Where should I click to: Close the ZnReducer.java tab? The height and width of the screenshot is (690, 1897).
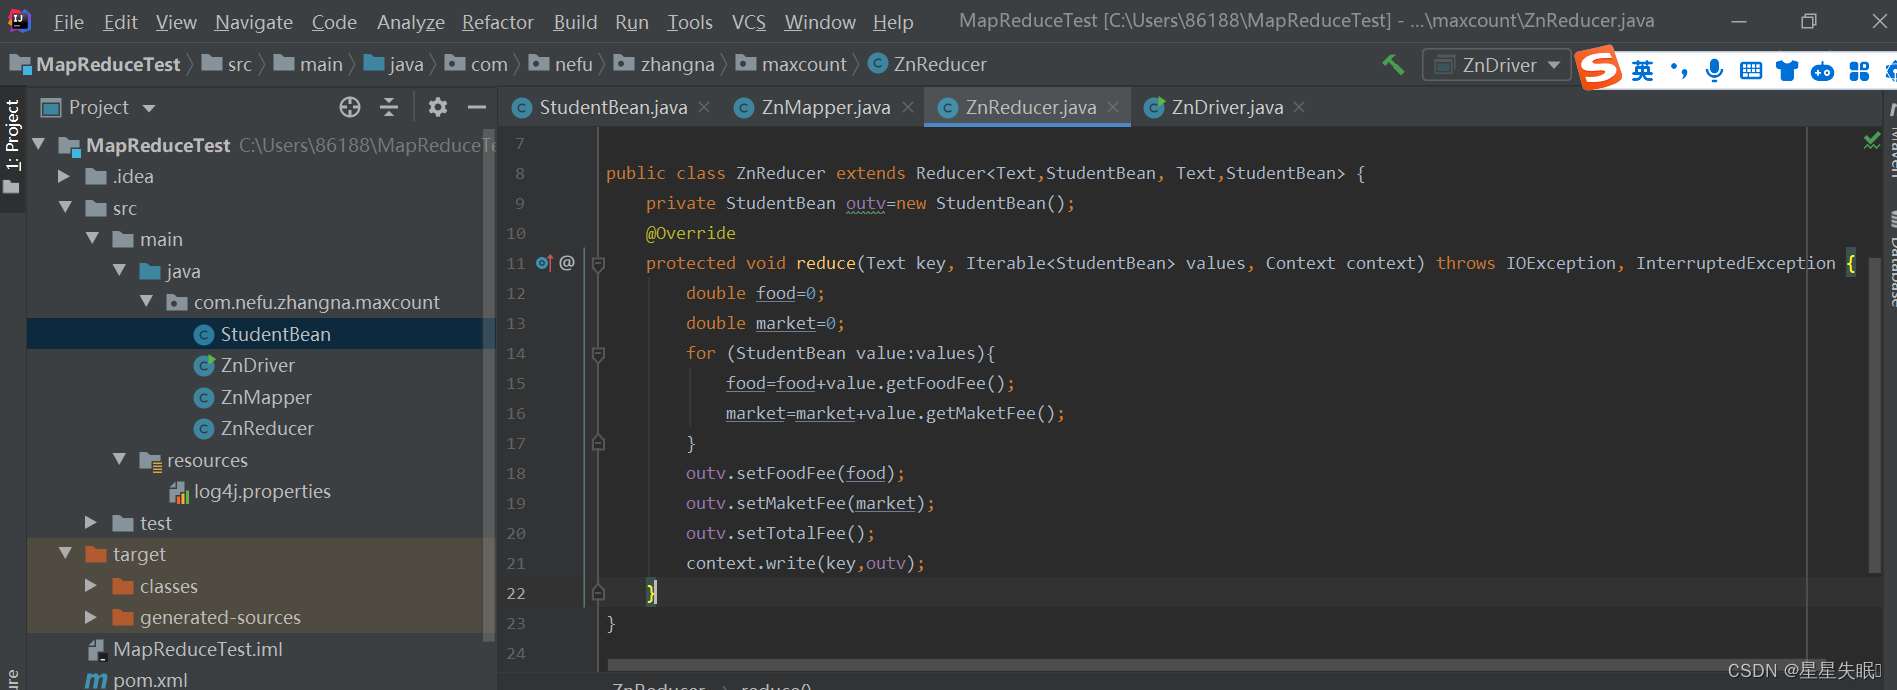(1112, 107)
